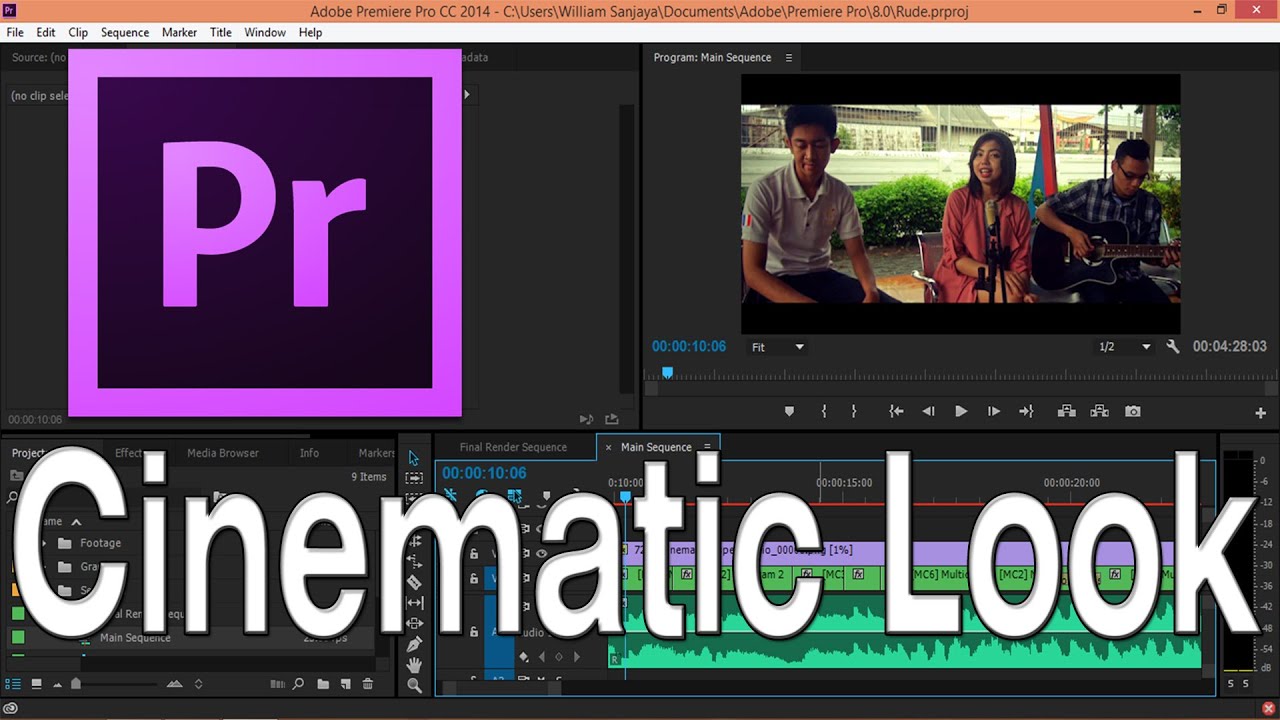Open the Help menu

click(x=310, y=32)
